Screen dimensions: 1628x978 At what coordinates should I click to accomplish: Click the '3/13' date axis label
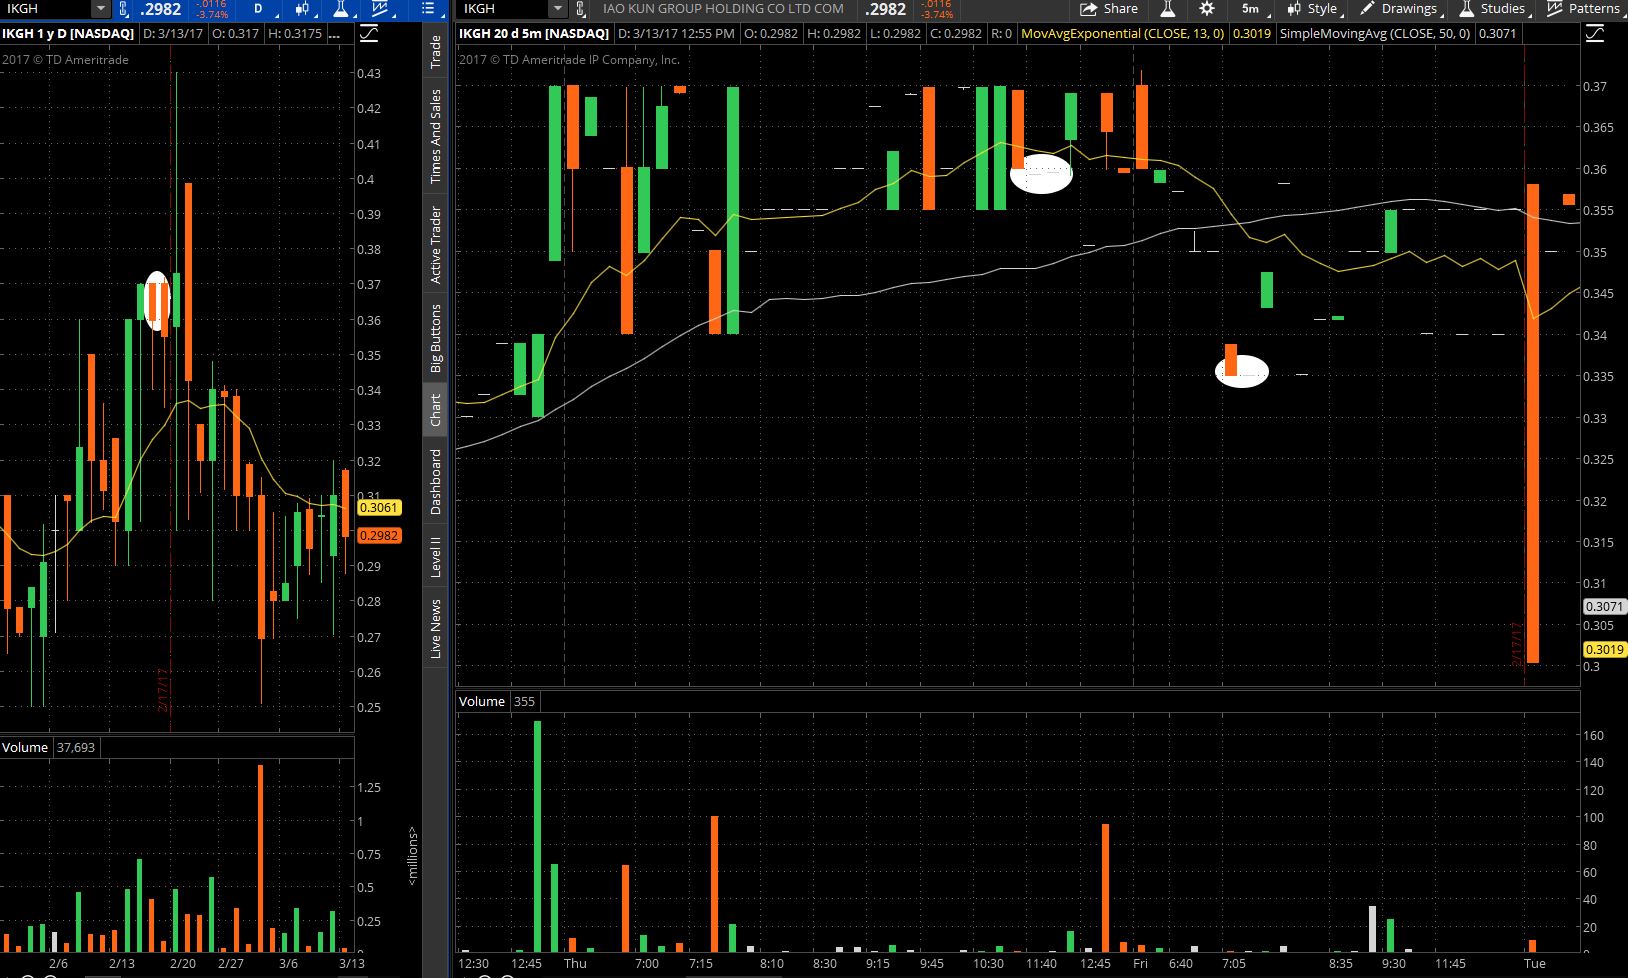(x=351, y=964)
